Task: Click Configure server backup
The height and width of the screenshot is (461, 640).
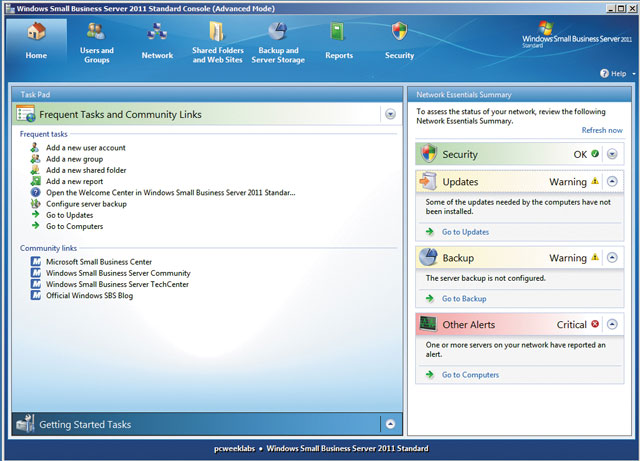Action: 86,204
